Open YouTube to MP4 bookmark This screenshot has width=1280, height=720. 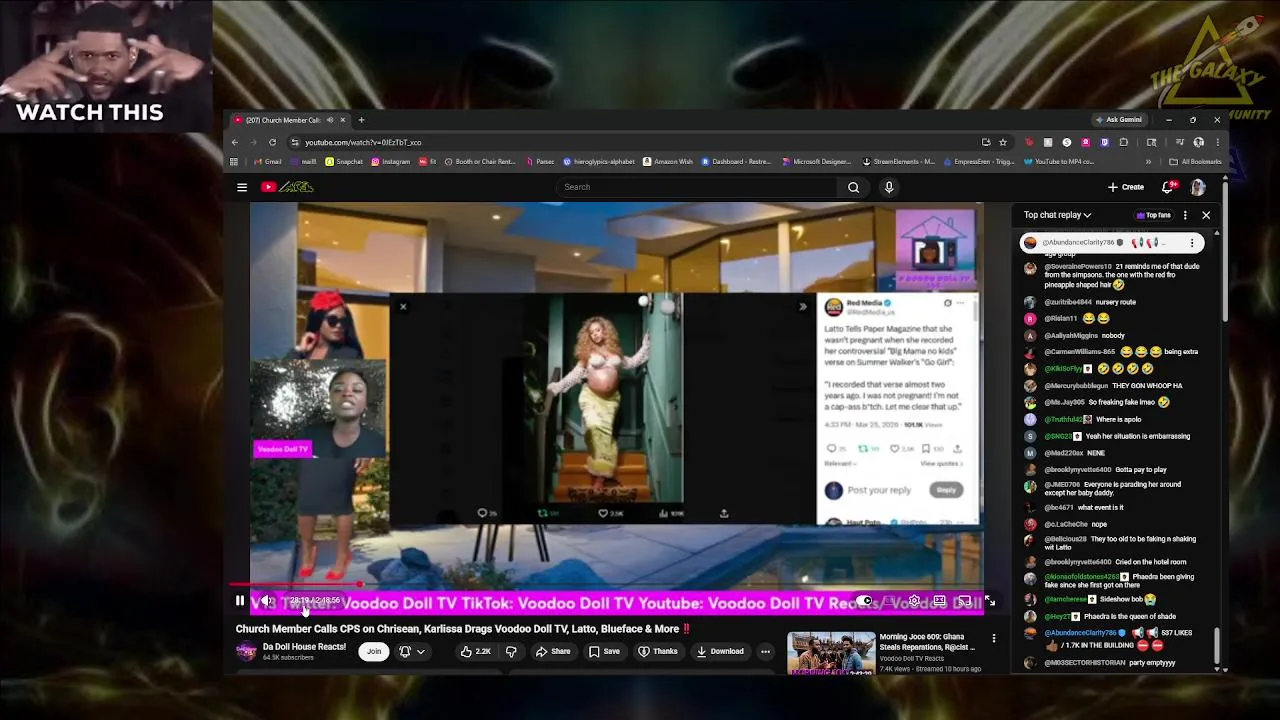coord(1060,162)
